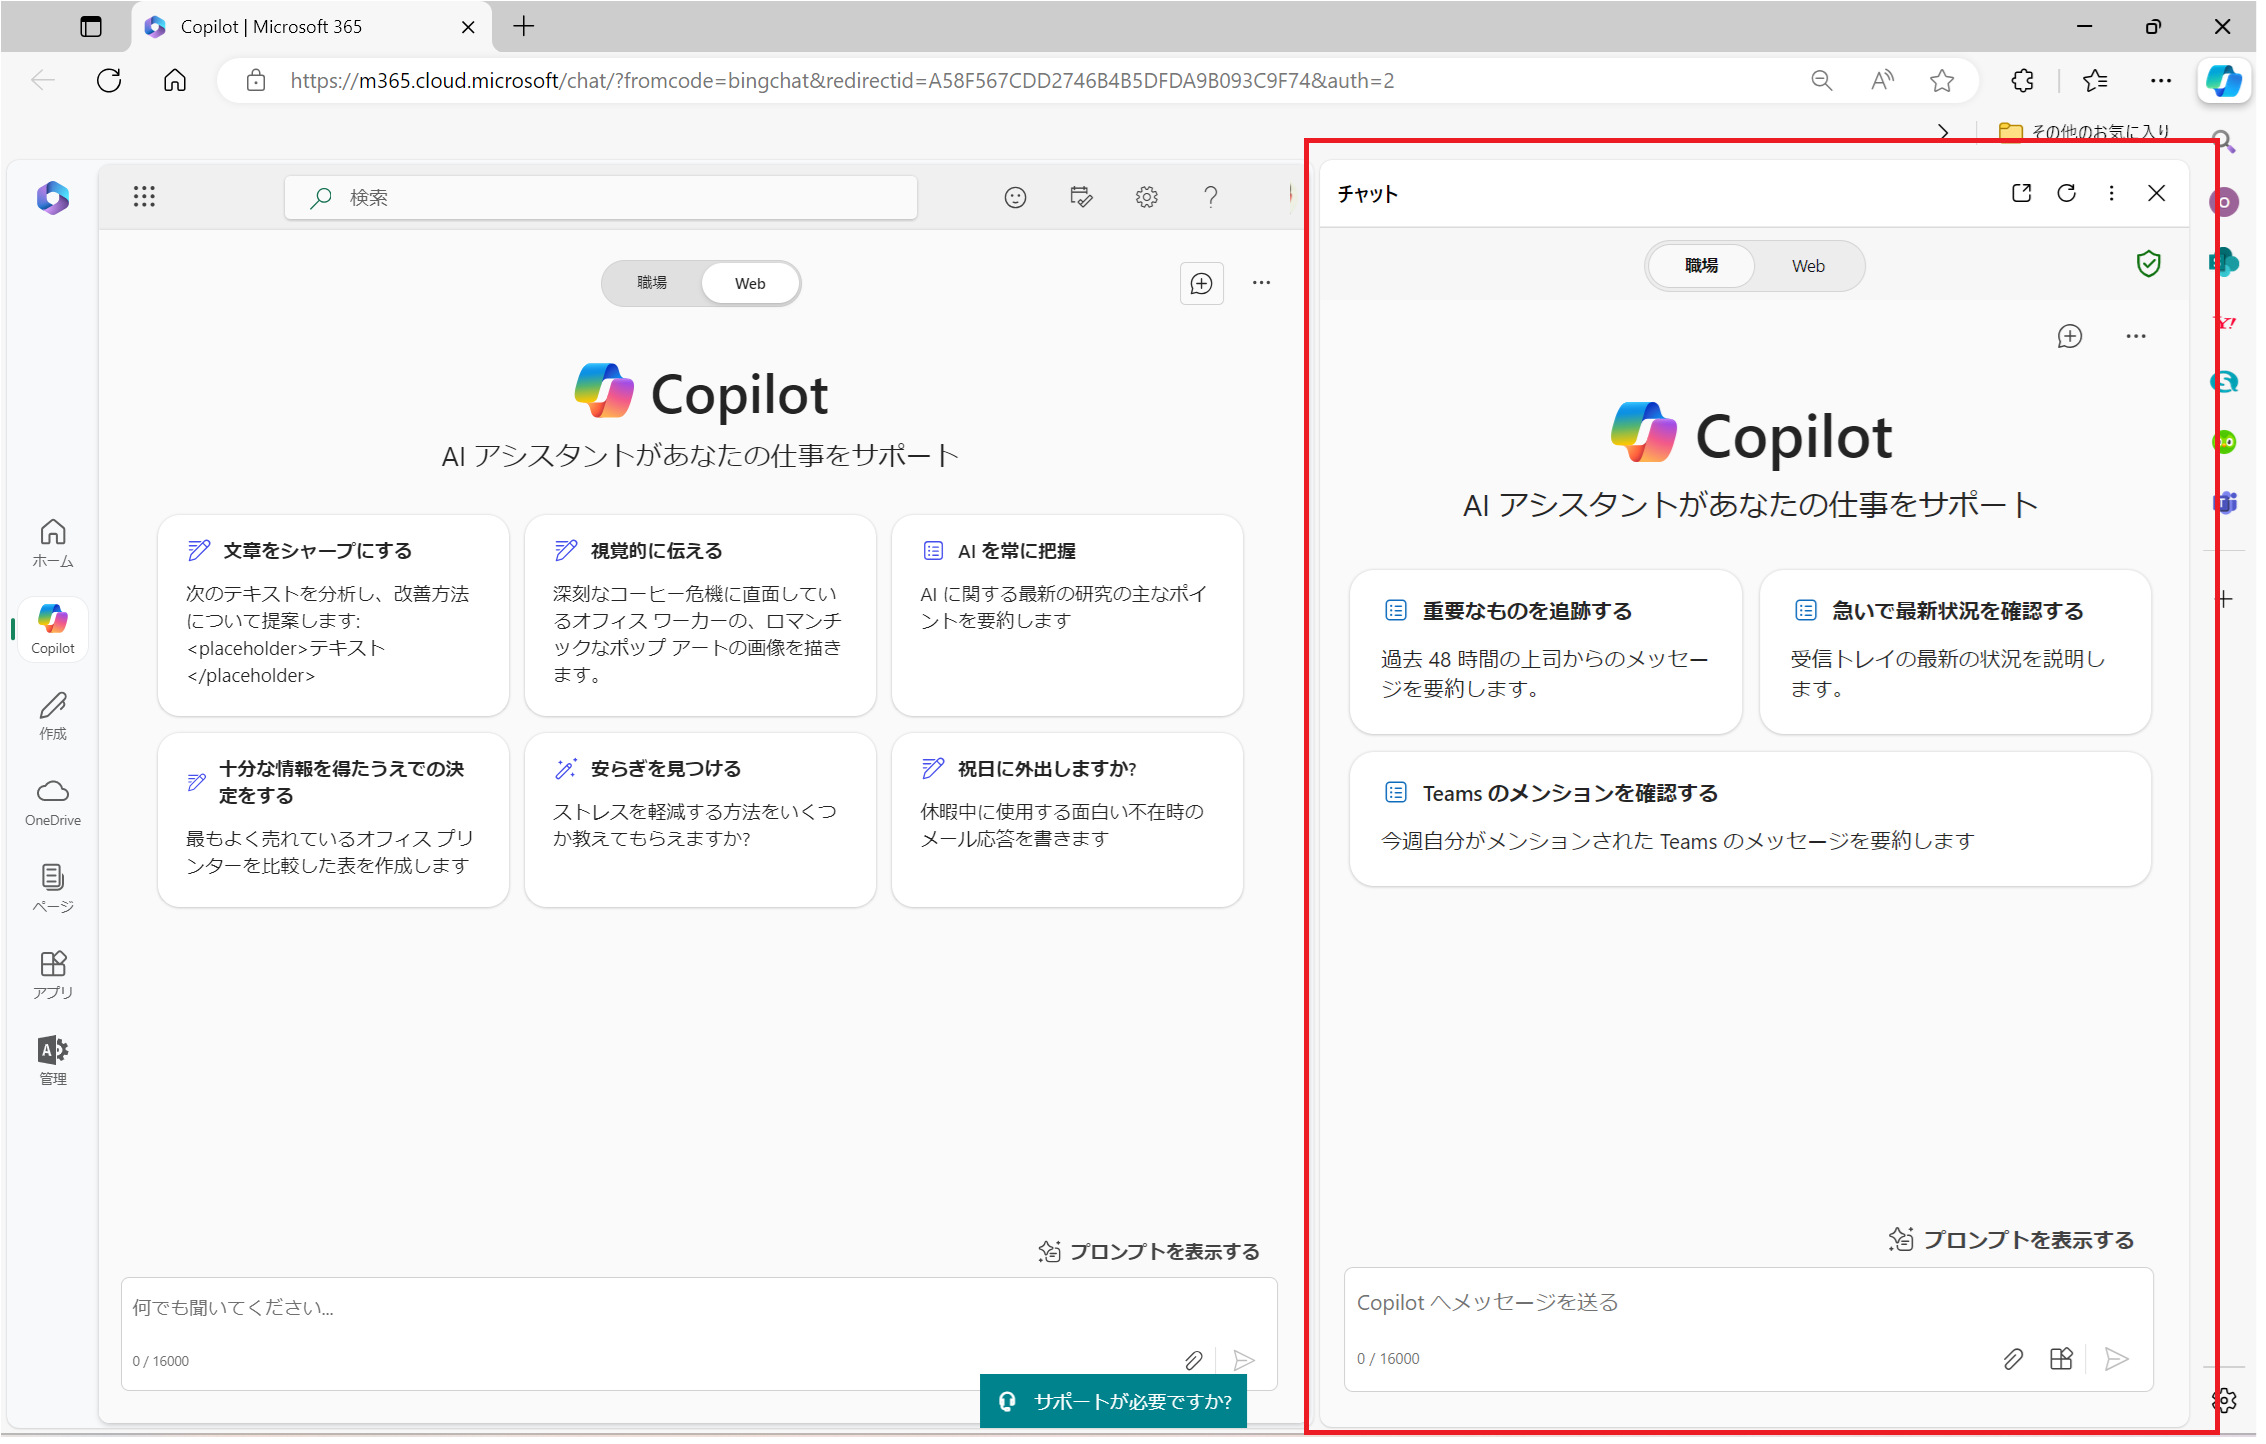Close the チャット side panel
This screenshot has width=2266, height=1444.
[x=2156, y=193]
